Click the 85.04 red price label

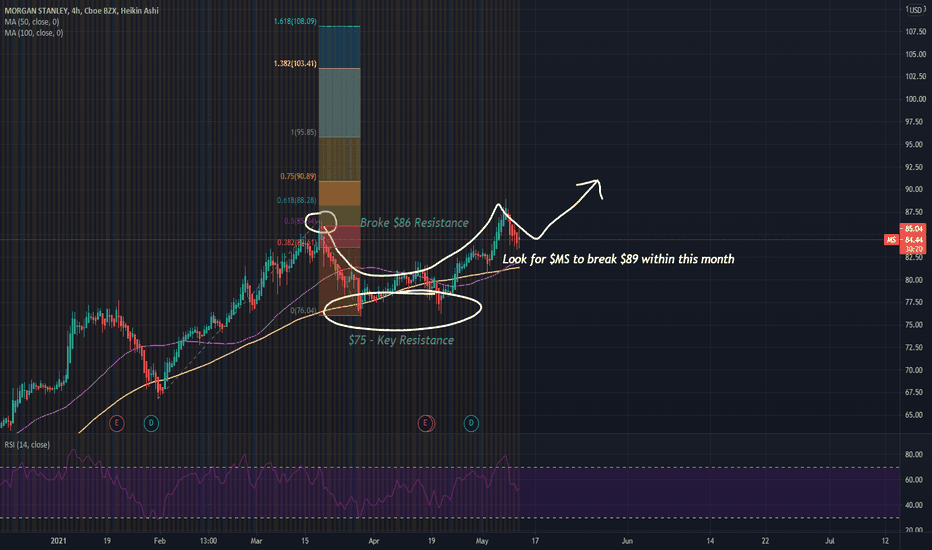pyautogui.click(x=914, y=228)
